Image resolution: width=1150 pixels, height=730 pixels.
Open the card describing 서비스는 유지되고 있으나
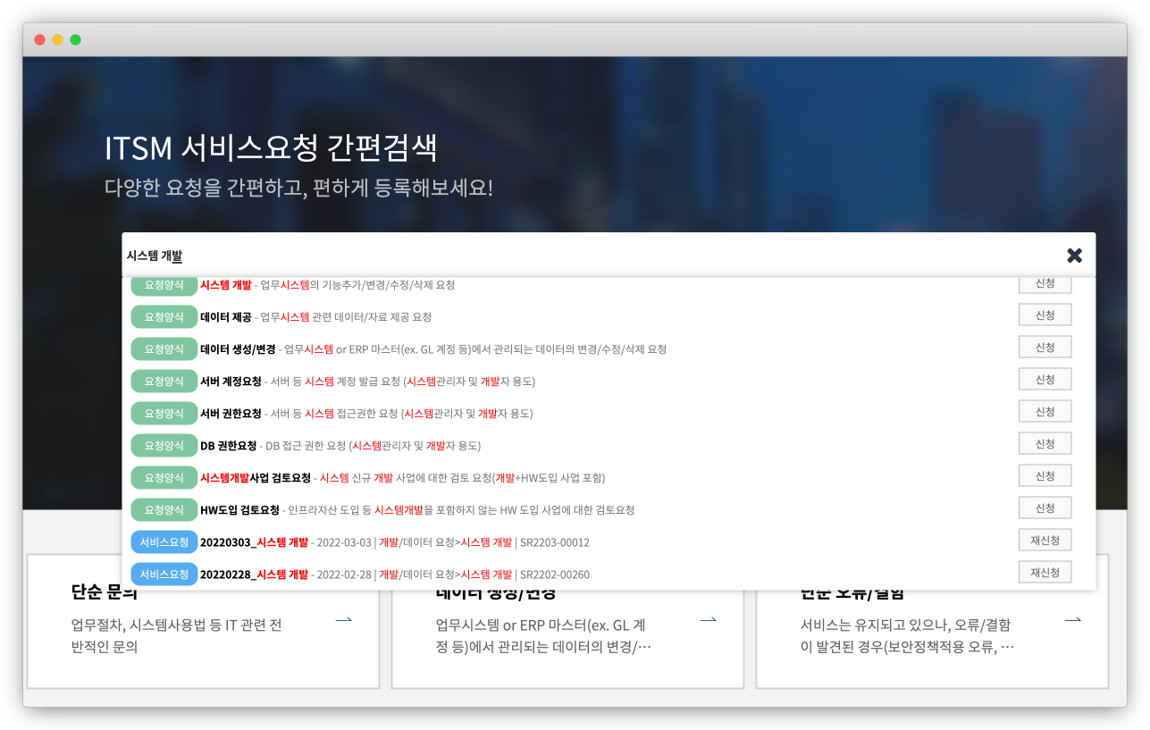coord(907,635)
